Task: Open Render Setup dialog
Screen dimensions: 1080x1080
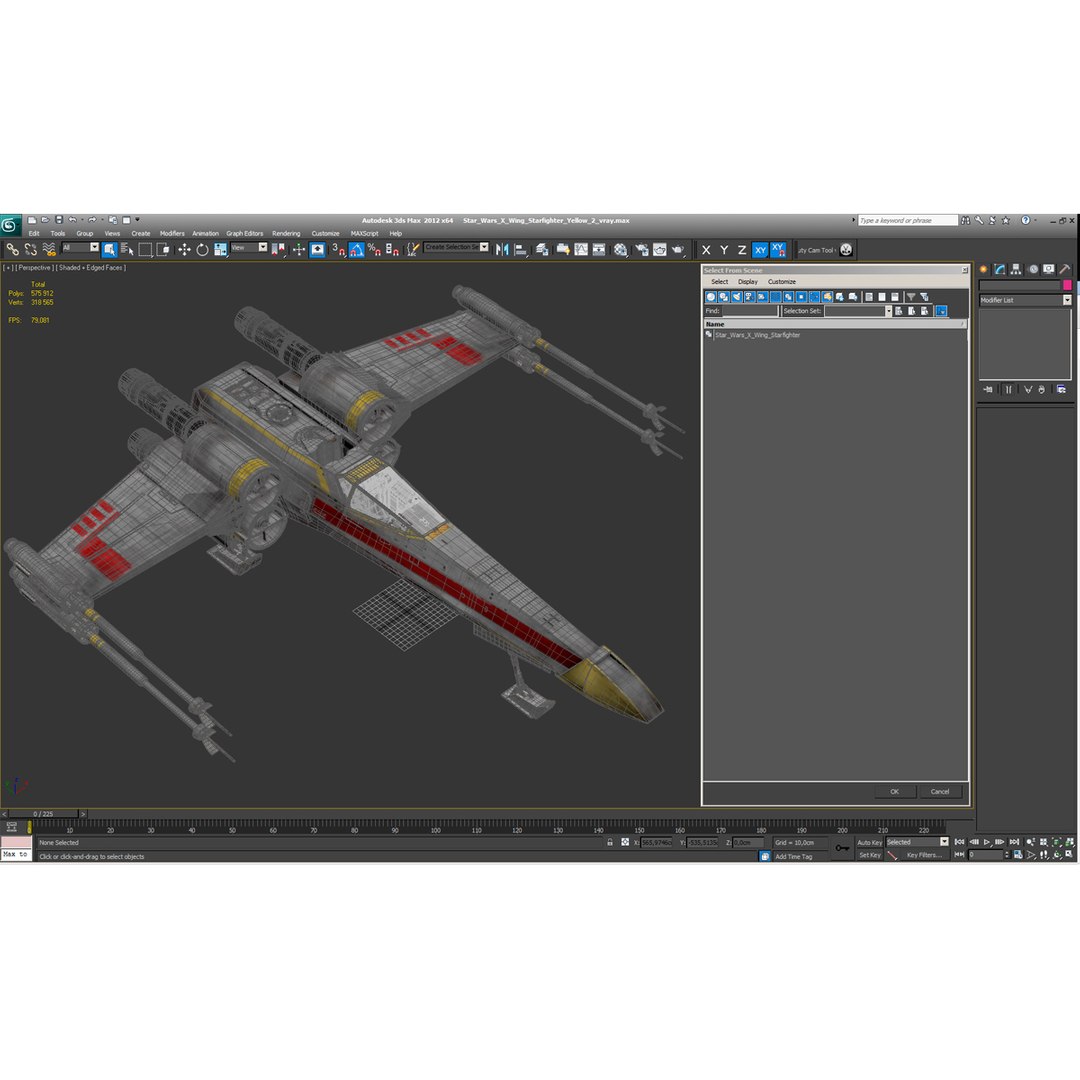Action: [x=642, y=249]
